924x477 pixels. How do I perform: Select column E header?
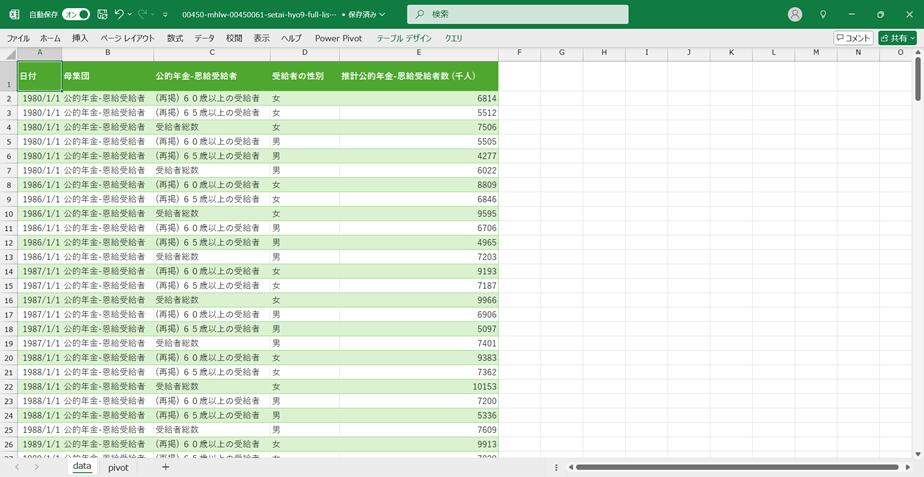[418, 52]
